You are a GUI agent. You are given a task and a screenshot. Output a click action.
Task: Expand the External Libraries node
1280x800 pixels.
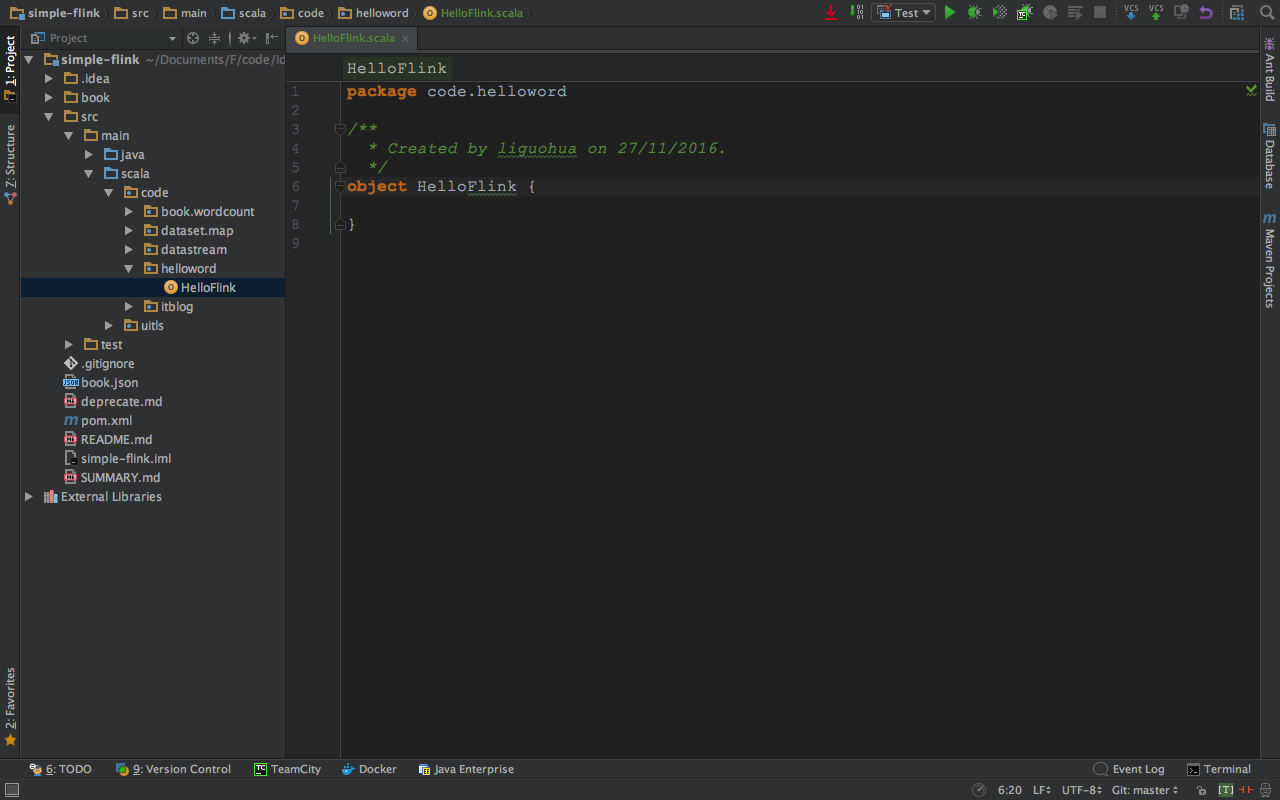coord(29,497)
